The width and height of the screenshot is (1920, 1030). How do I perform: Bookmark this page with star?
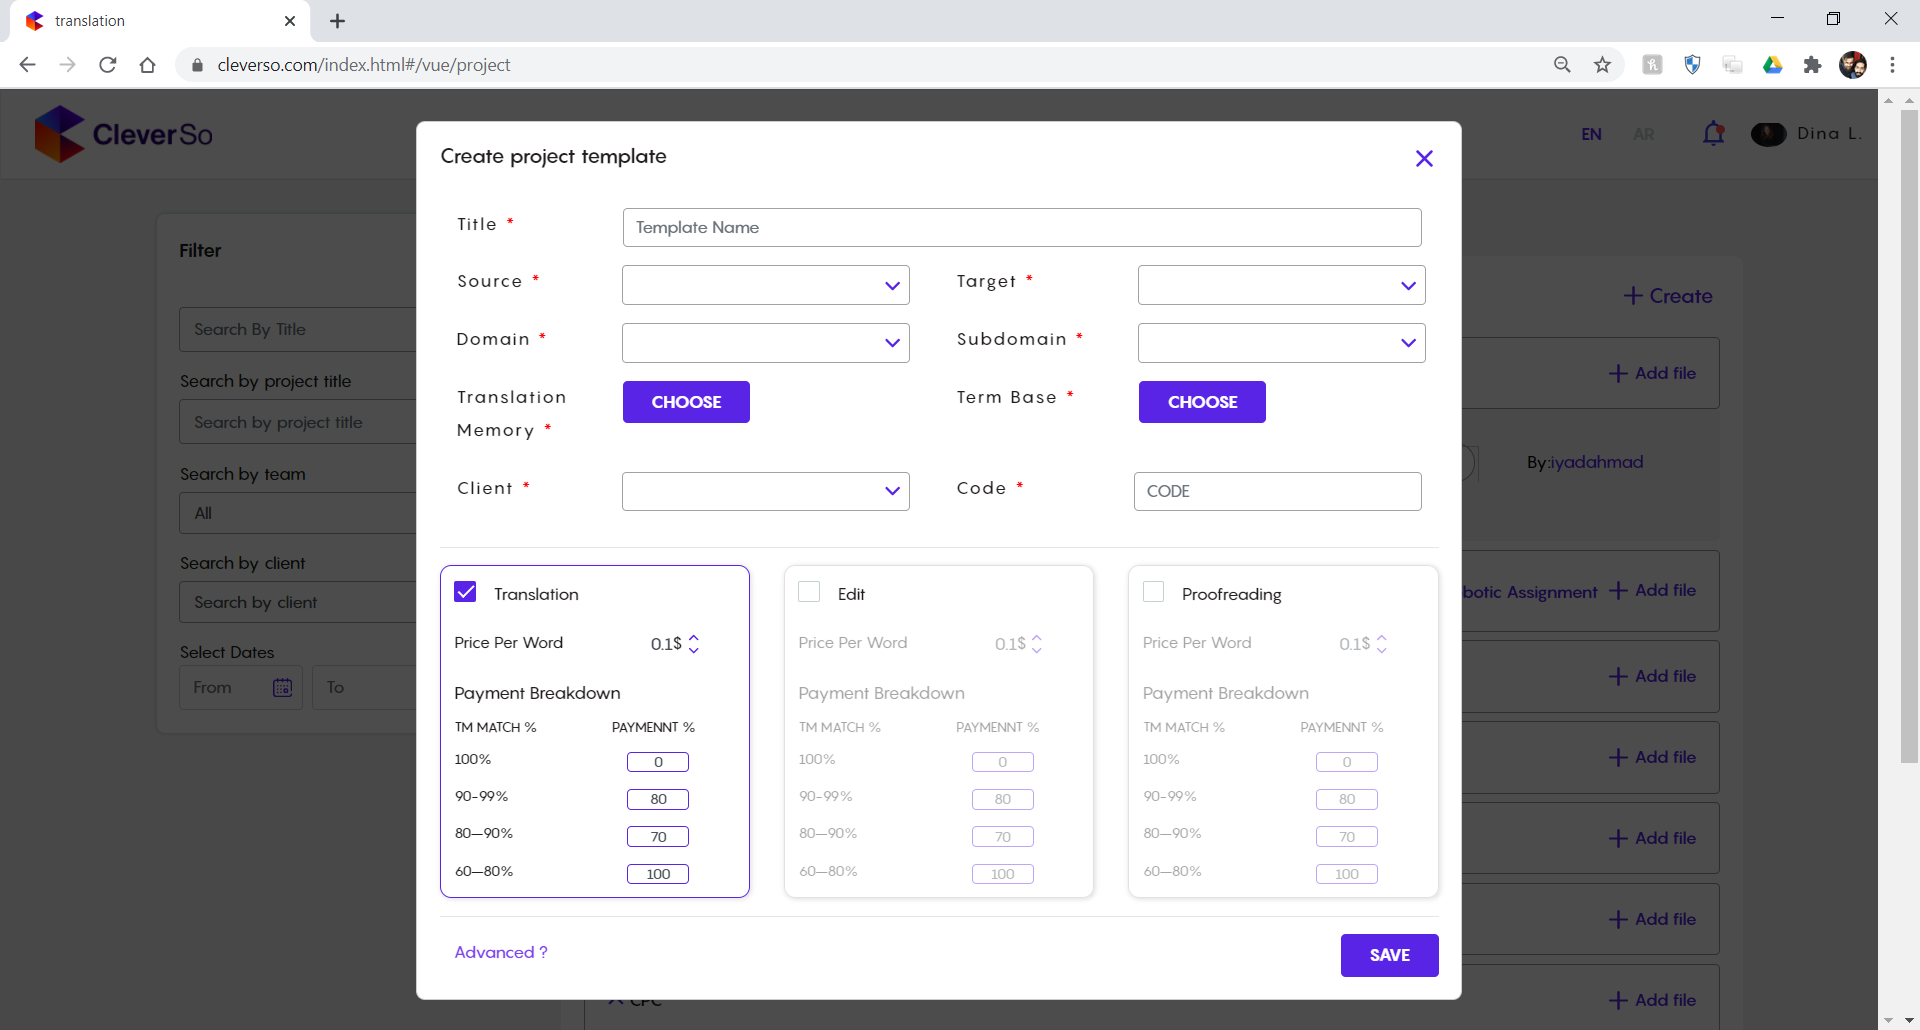click(1602, 65)
